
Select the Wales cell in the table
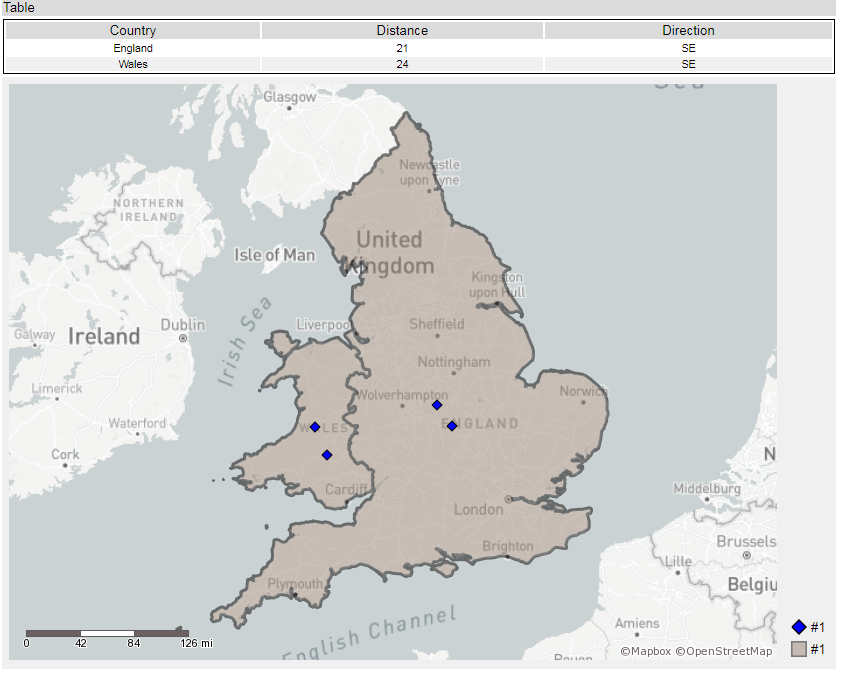point(133,64)
